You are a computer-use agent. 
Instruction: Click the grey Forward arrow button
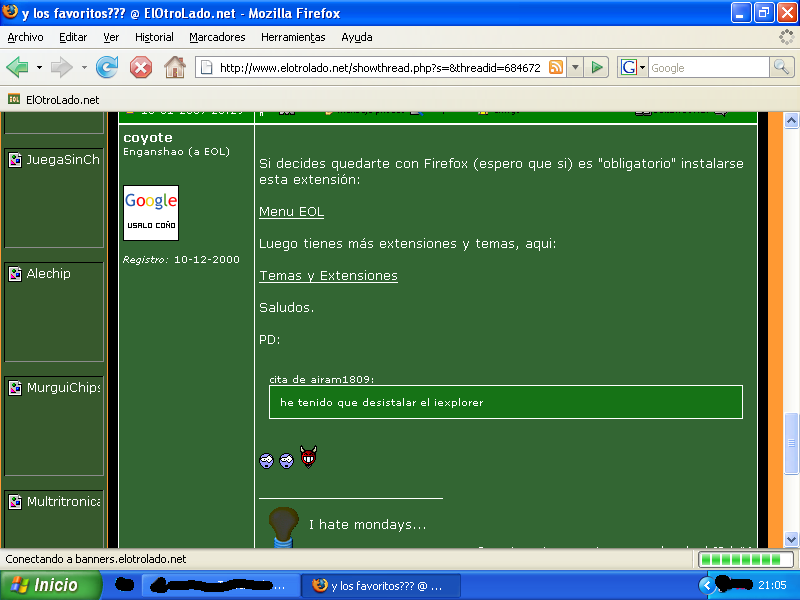coord(62,67)
